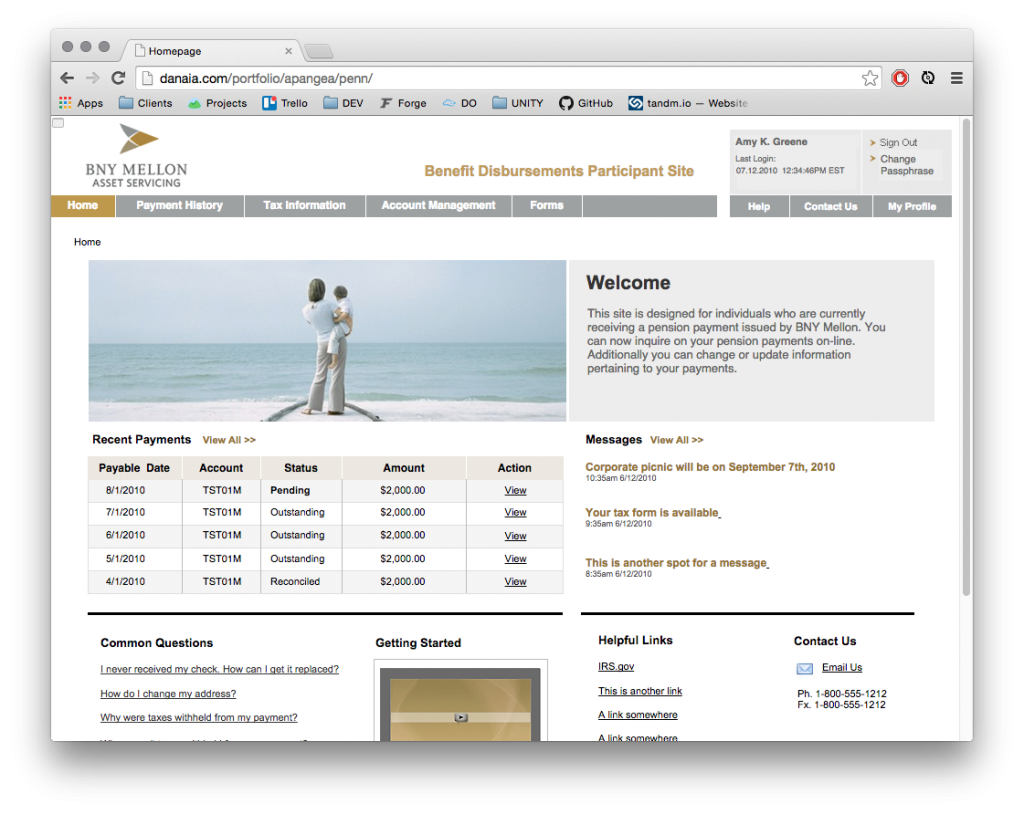Open the Tax Information tab
Viewport: 1024px width, 814px height.
[304, 206]
